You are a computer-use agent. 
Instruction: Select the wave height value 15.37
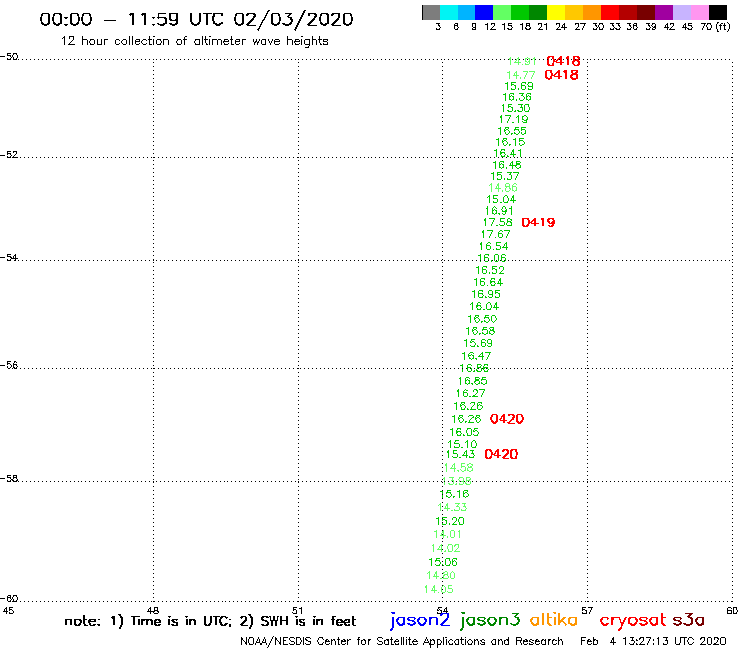[505, 176]
